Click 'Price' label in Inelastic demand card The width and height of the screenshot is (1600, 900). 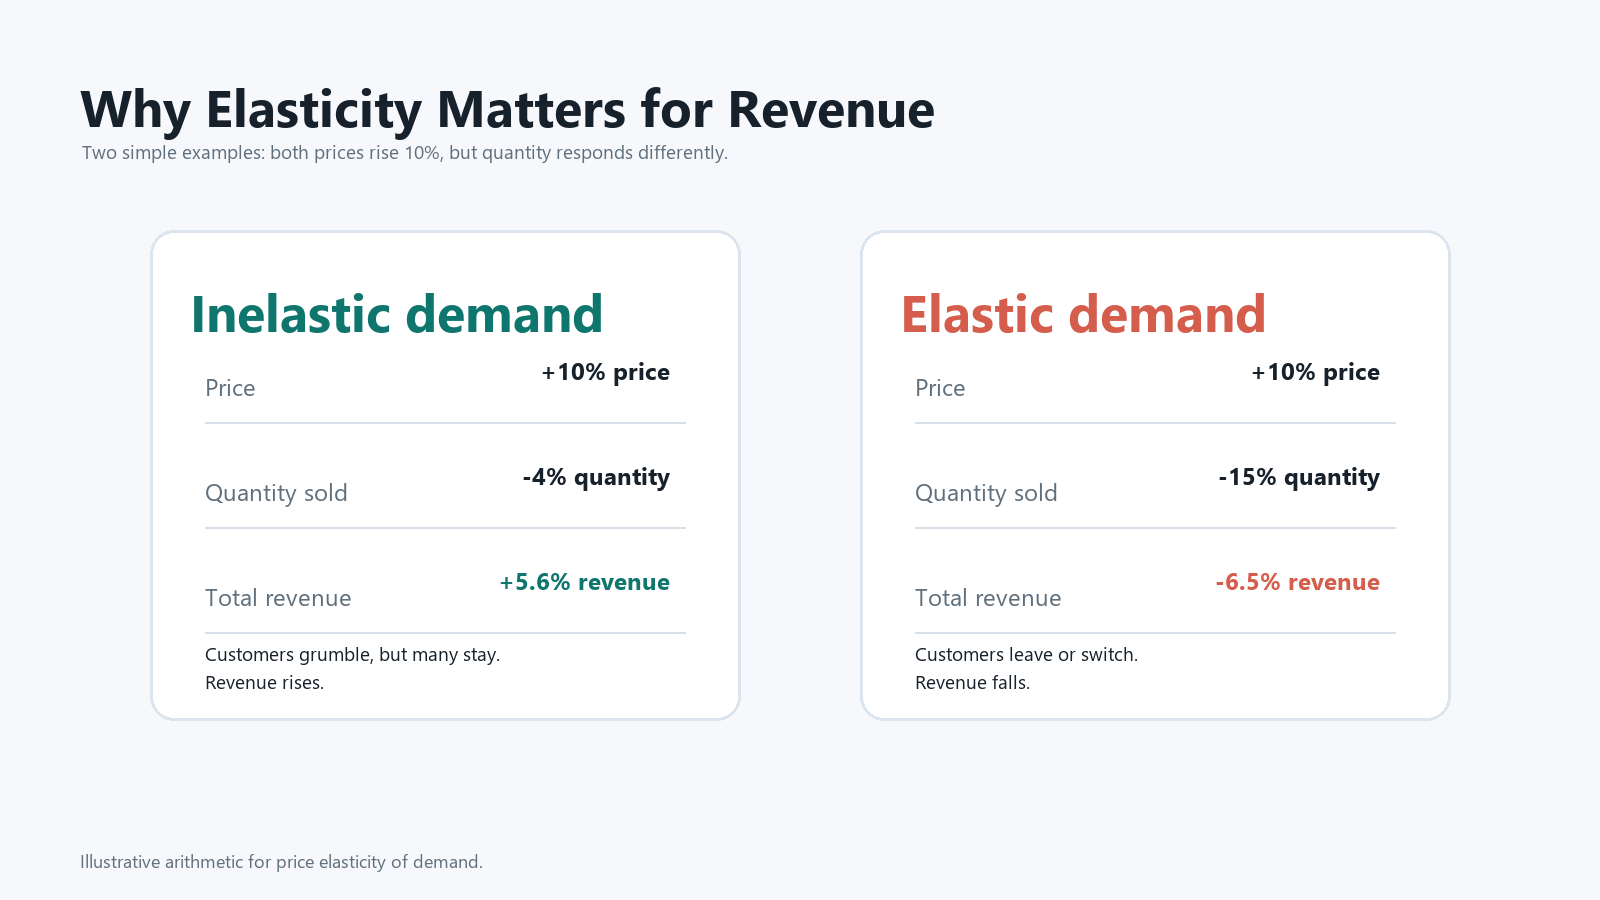230,388
